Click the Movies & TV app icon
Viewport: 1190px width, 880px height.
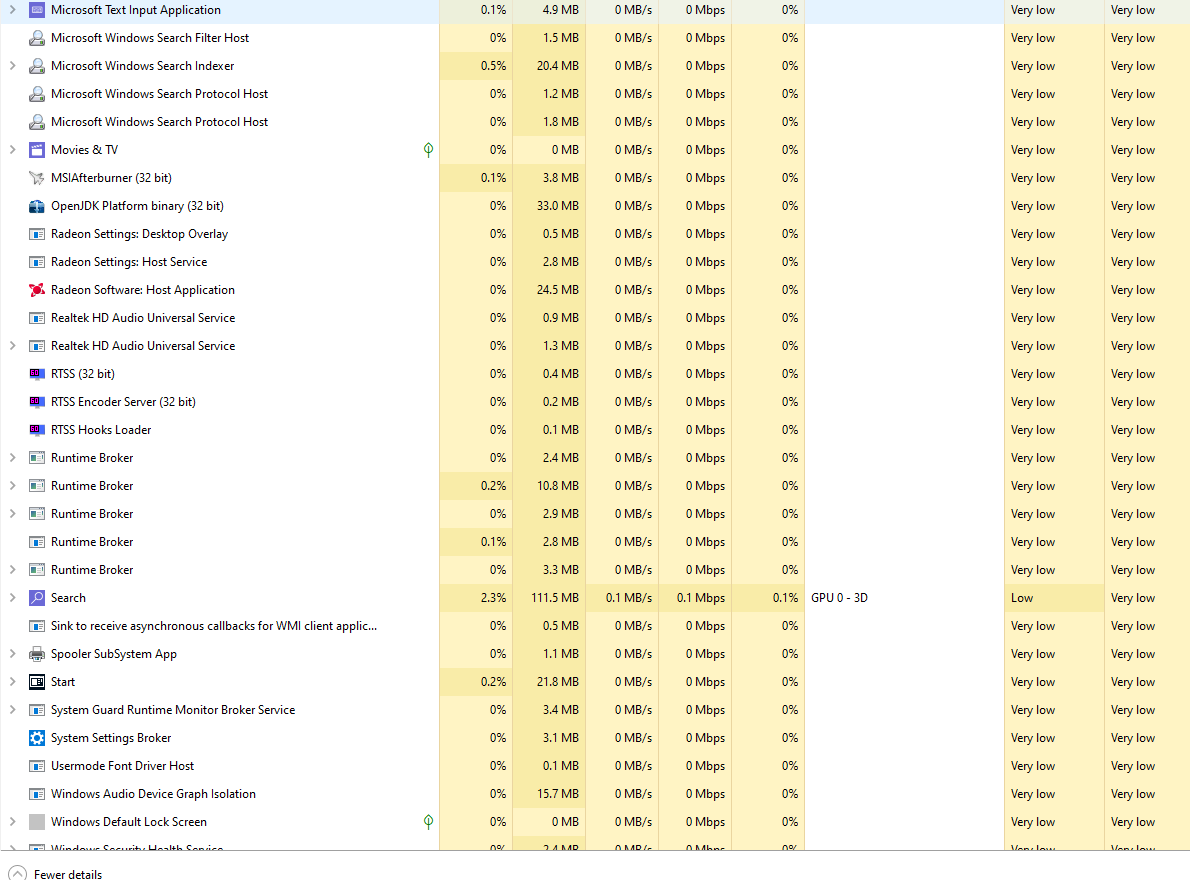coord(37,150)
